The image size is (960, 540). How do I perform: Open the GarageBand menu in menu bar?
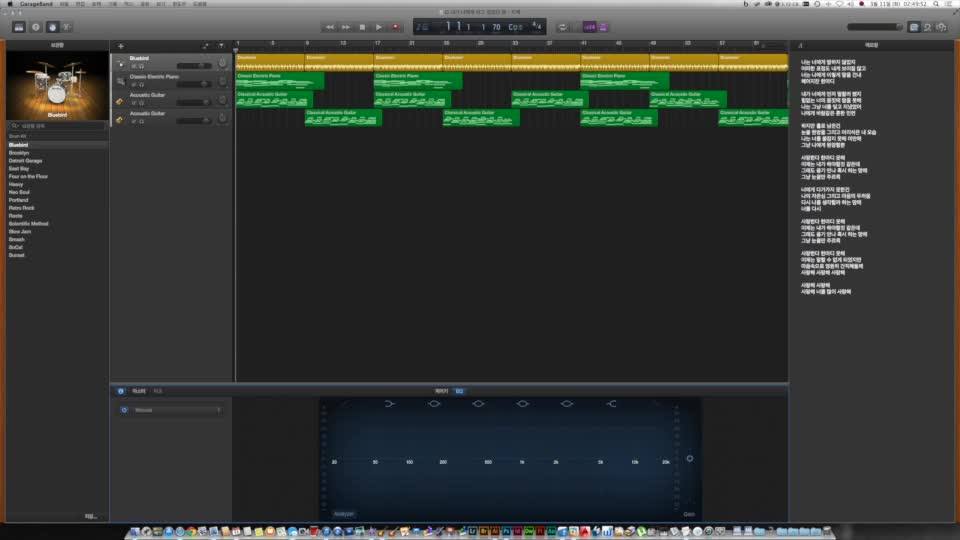(x=36, y=4)
